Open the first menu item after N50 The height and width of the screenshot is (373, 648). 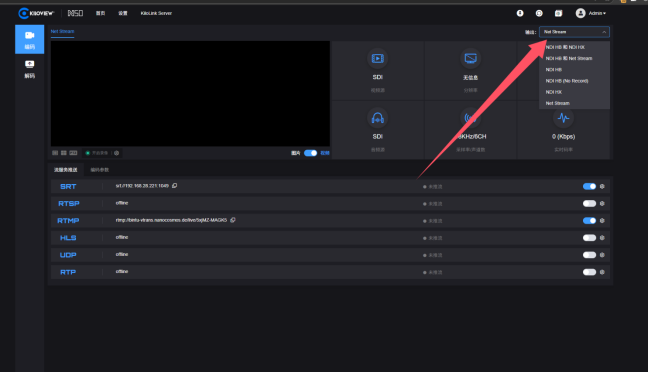click(100, 13)
